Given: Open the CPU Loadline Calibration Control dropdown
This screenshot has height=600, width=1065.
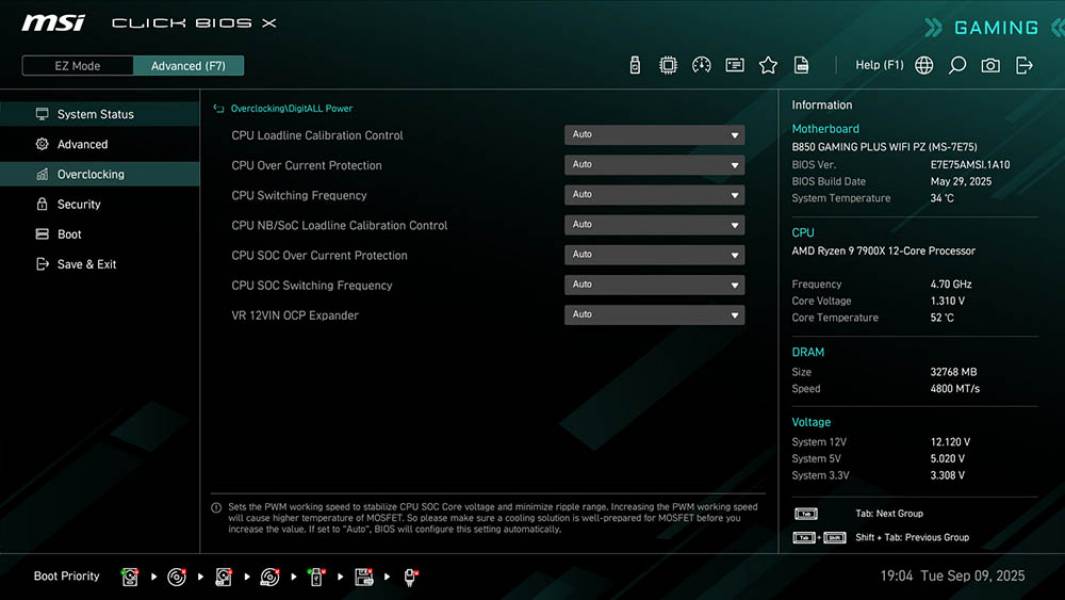Looking at the screenshot, I should 655,134.
